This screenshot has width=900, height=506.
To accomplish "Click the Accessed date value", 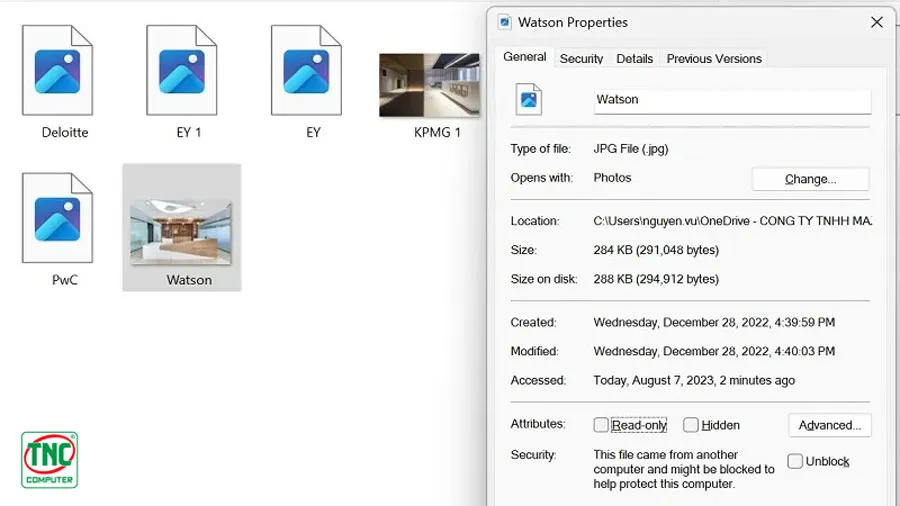I will click(x=694, y=380).
